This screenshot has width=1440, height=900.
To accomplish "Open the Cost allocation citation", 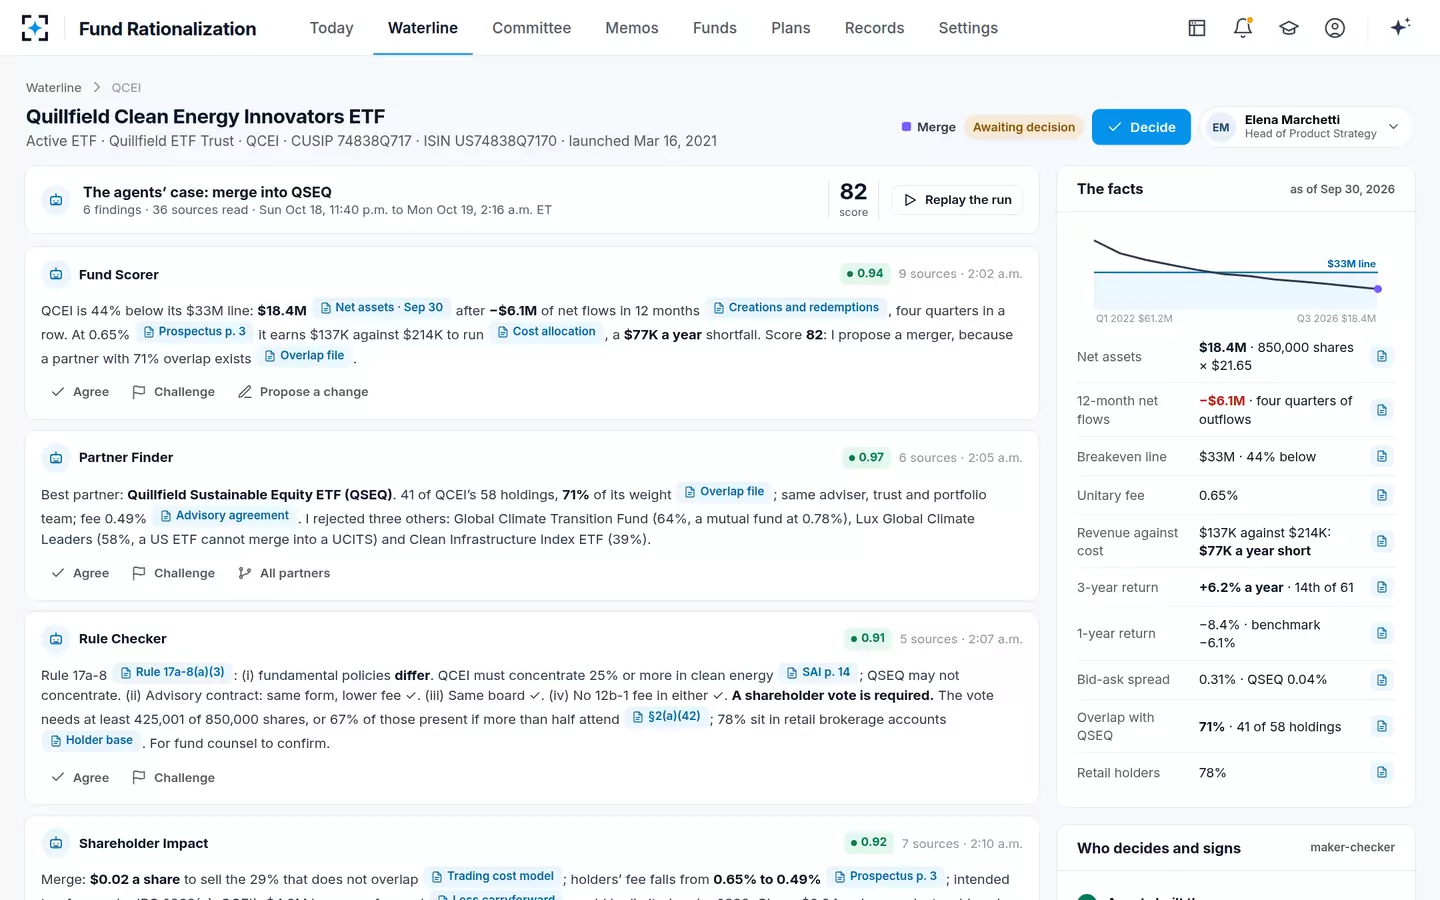I will (546, 332).
